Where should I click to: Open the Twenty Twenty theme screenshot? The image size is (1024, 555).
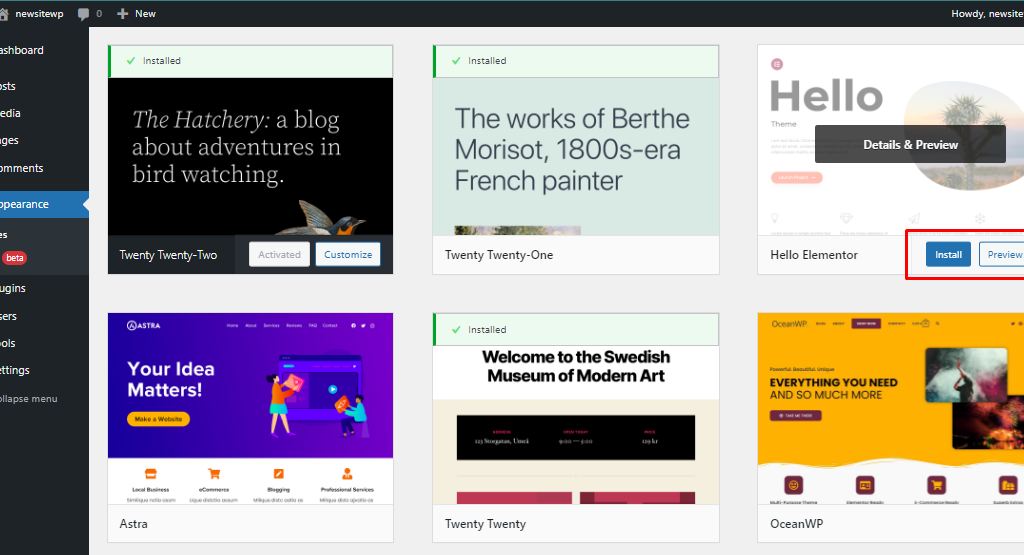pyautogui.click(x=575, y=424)
